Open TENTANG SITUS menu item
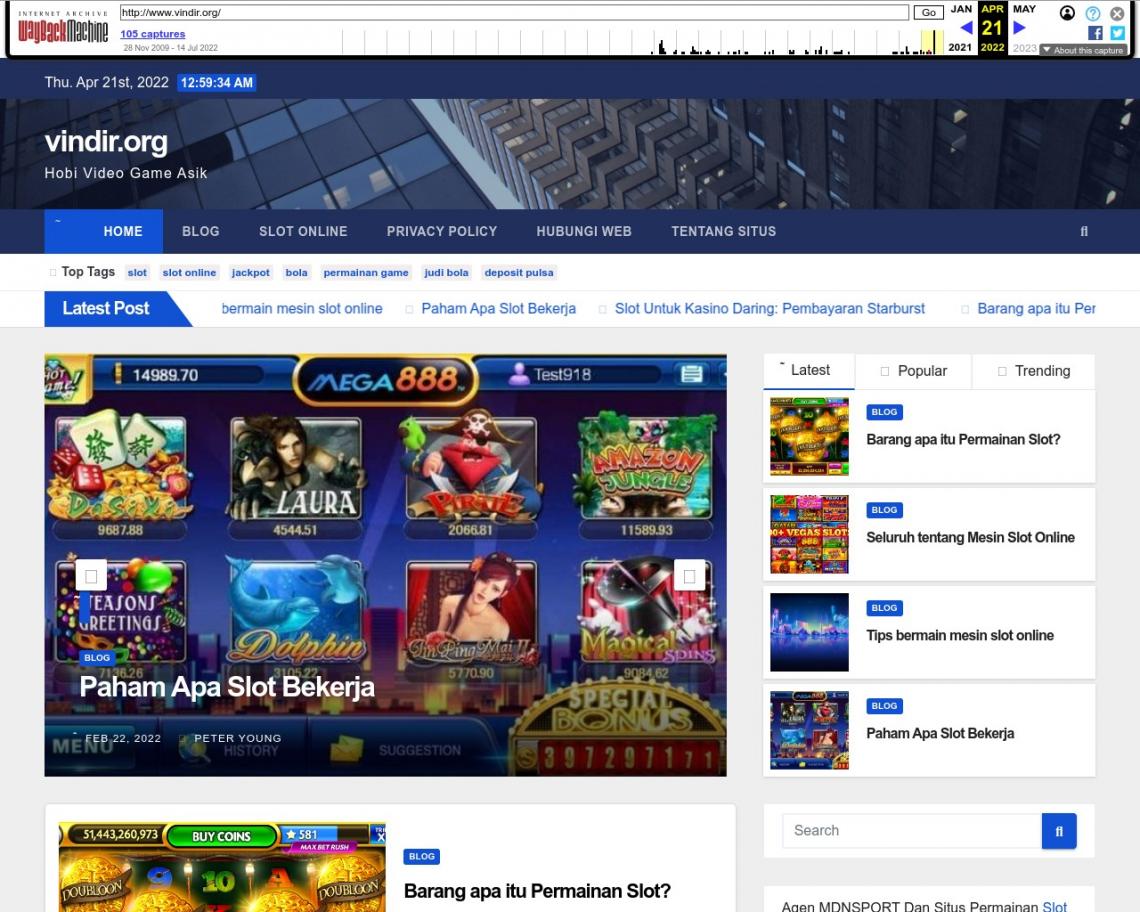Image resolution: width=1140 pixels, height=912 pixels. [x=723, y=231]
